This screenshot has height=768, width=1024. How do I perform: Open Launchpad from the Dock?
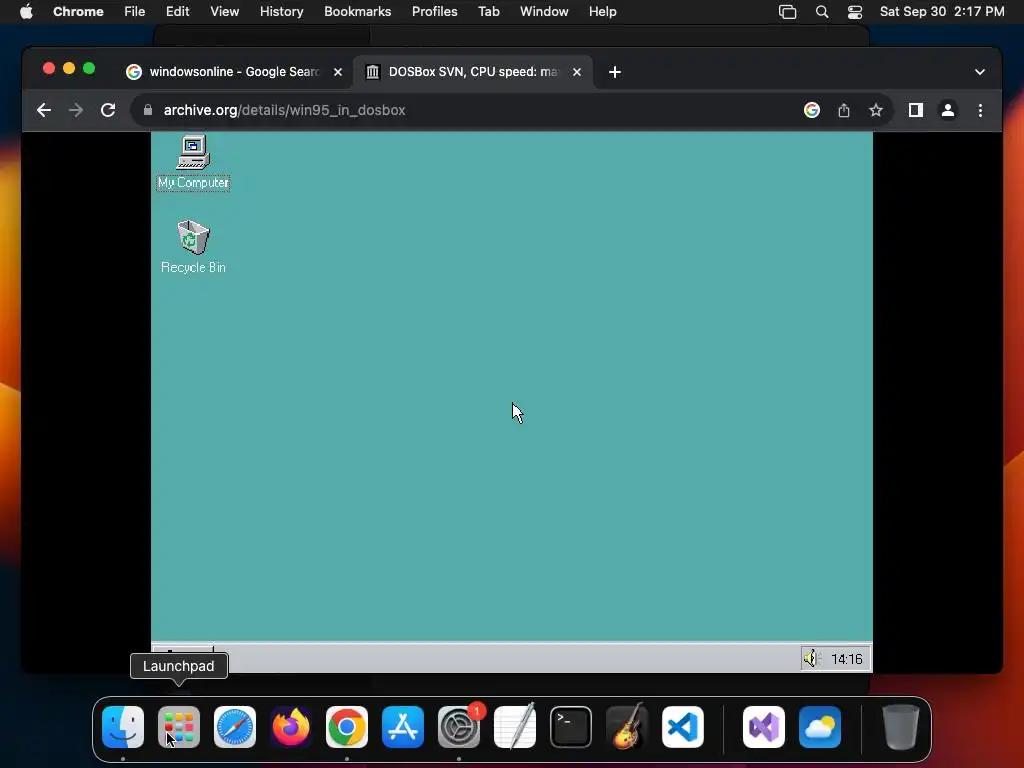pyautogui.click(x=179, y=727)
